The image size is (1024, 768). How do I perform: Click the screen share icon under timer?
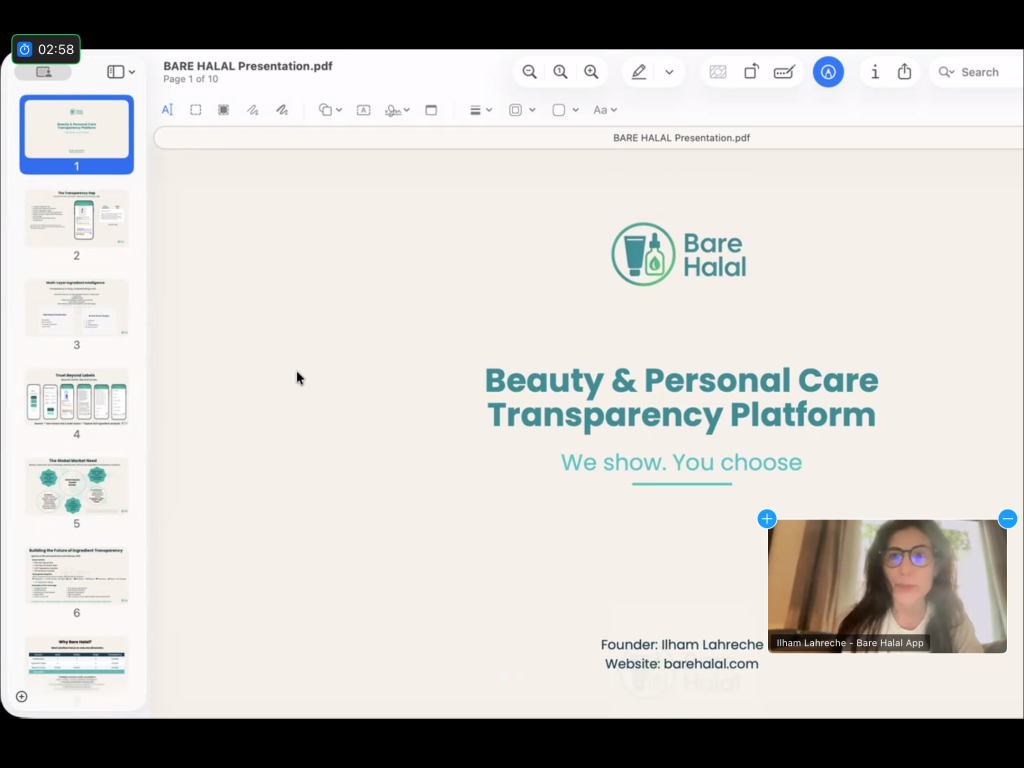click(43, 72)
